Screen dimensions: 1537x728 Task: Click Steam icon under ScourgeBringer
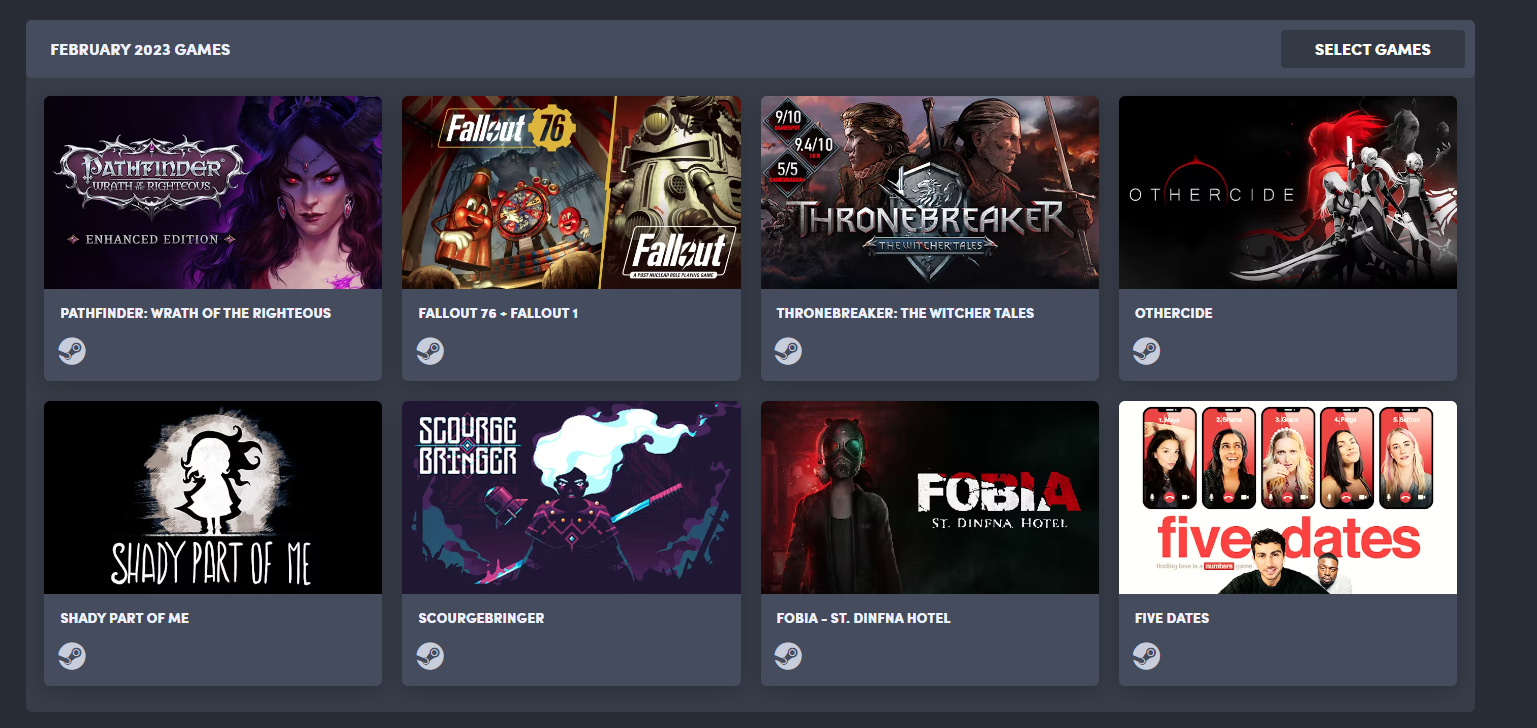click(x=430, y=656)
